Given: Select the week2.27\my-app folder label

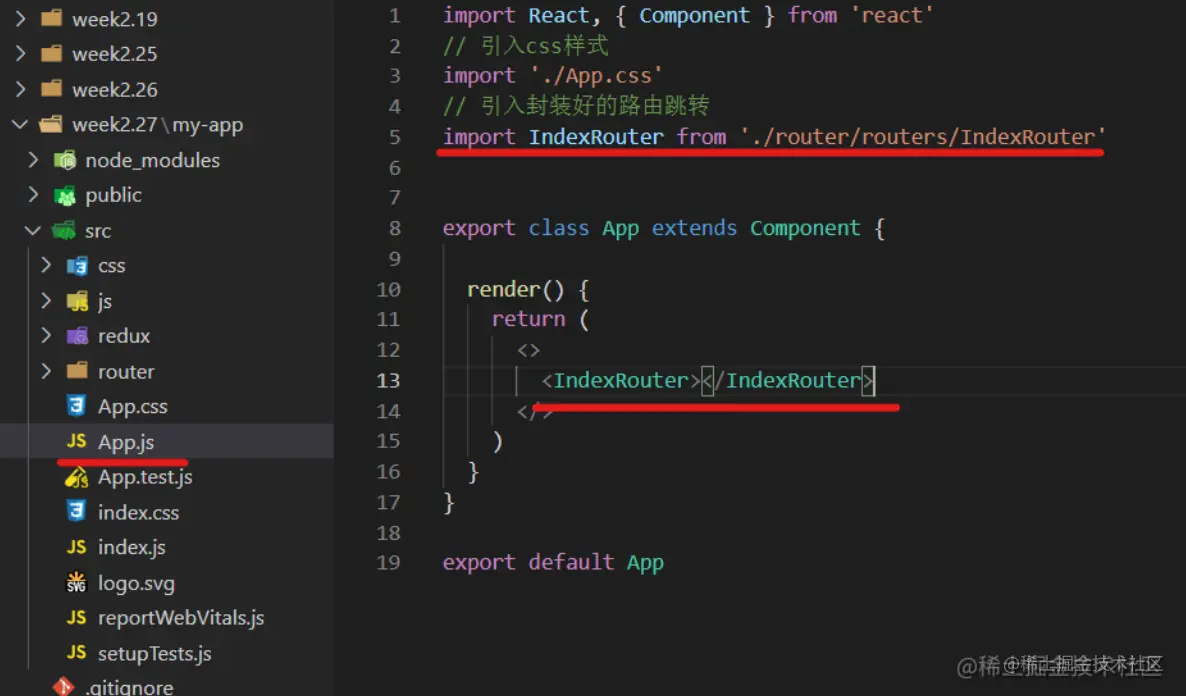Looking at the screenshot, I should [x=157, y=125].
